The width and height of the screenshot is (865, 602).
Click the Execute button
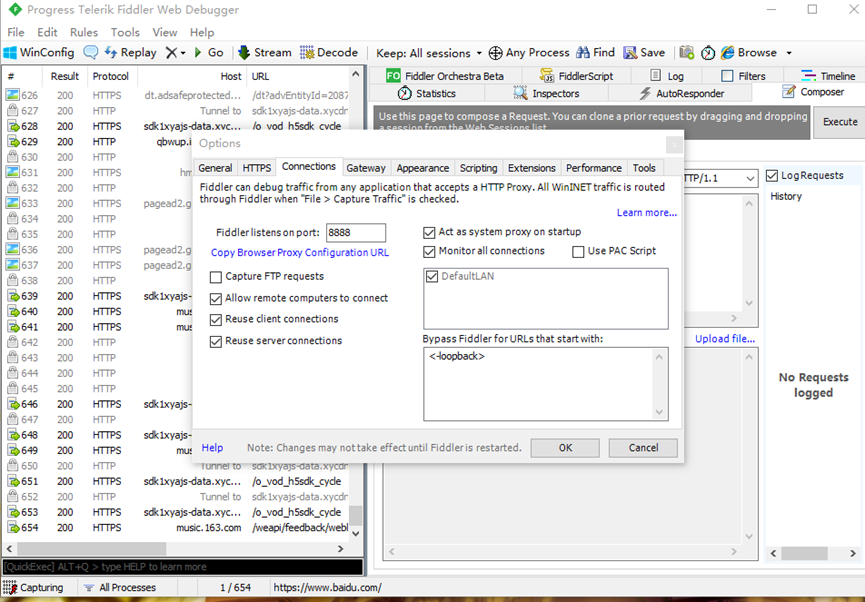point(840,121)
